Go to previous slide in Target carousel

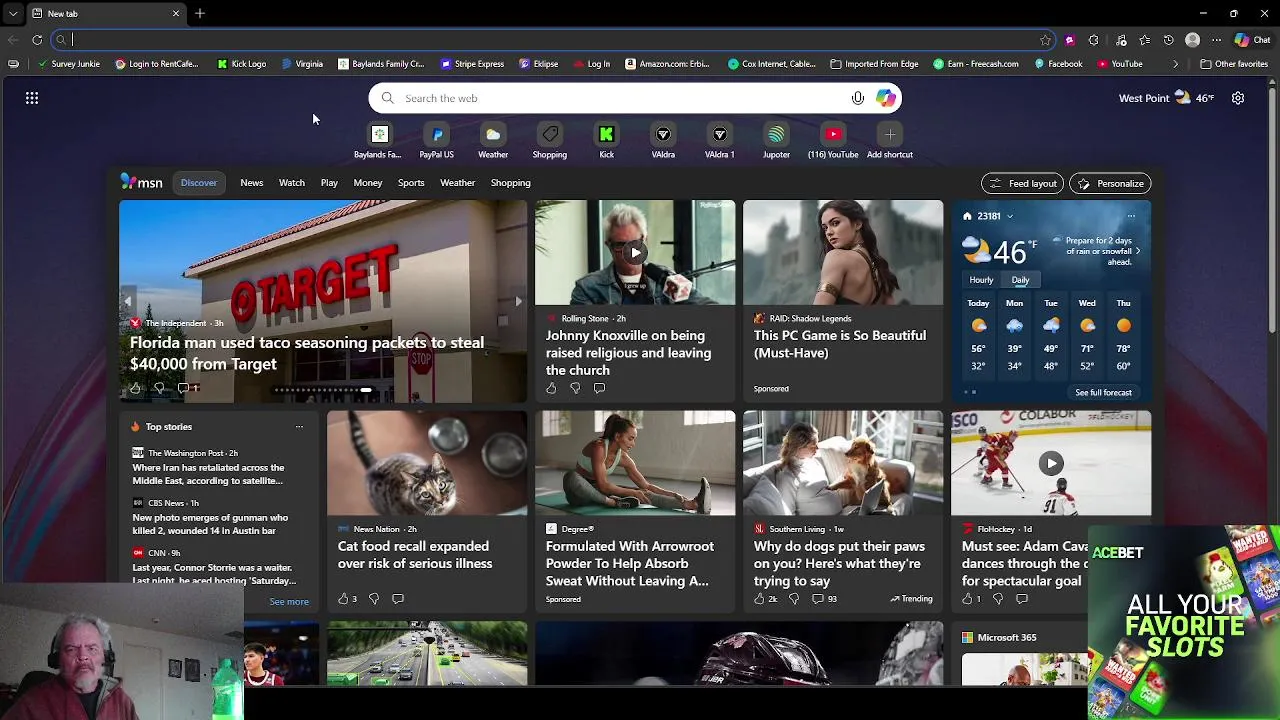tap(128, 301)
